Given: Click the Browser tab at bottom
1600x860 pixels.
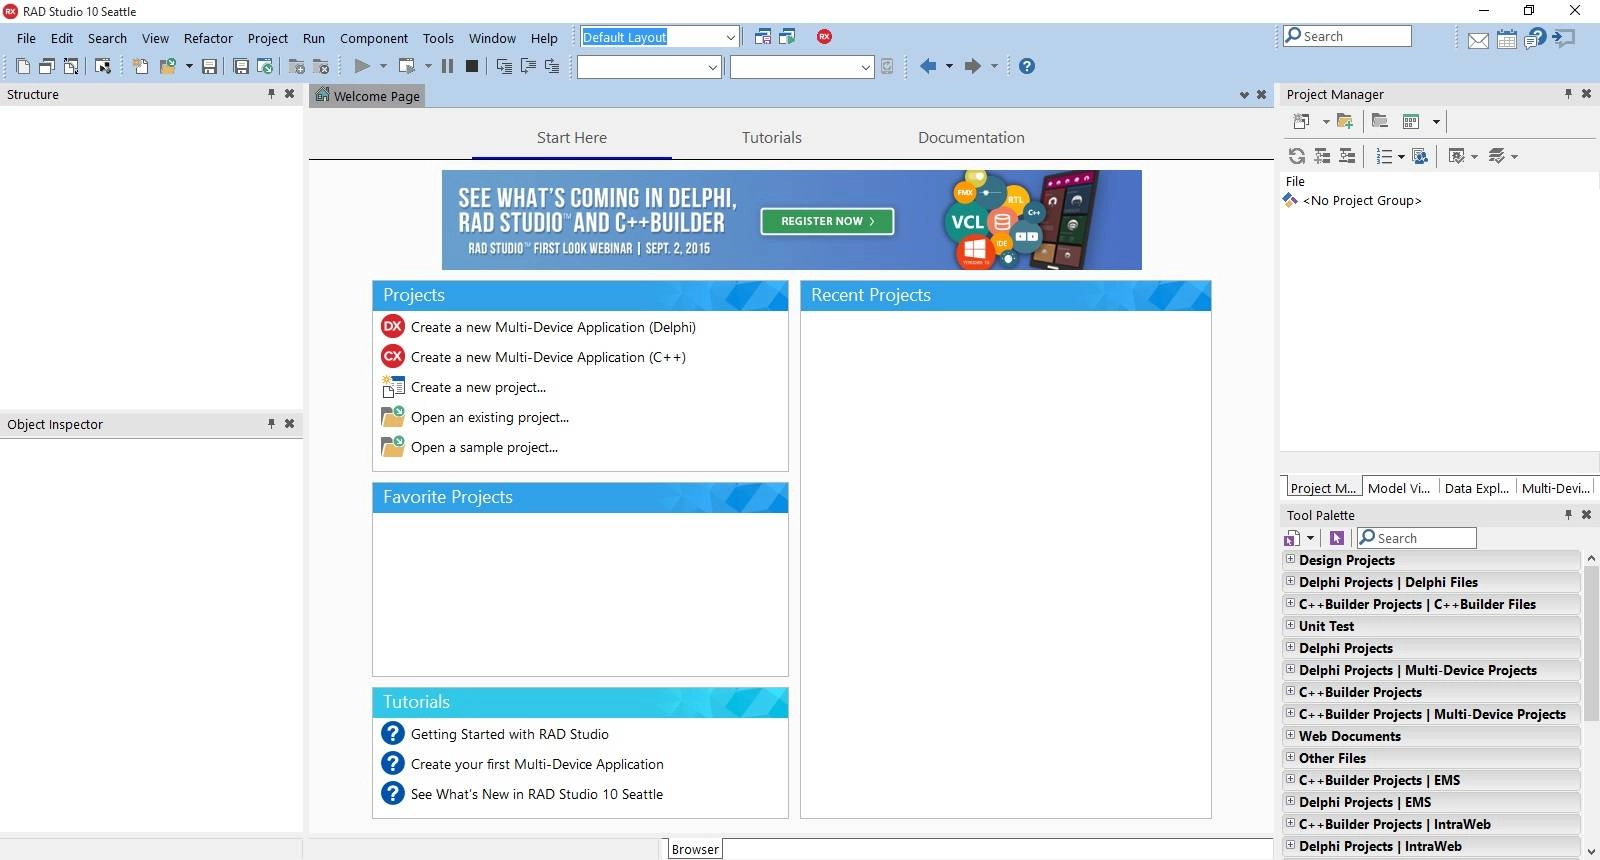Looking at the screenshot, I should click(x=695, y=849).
